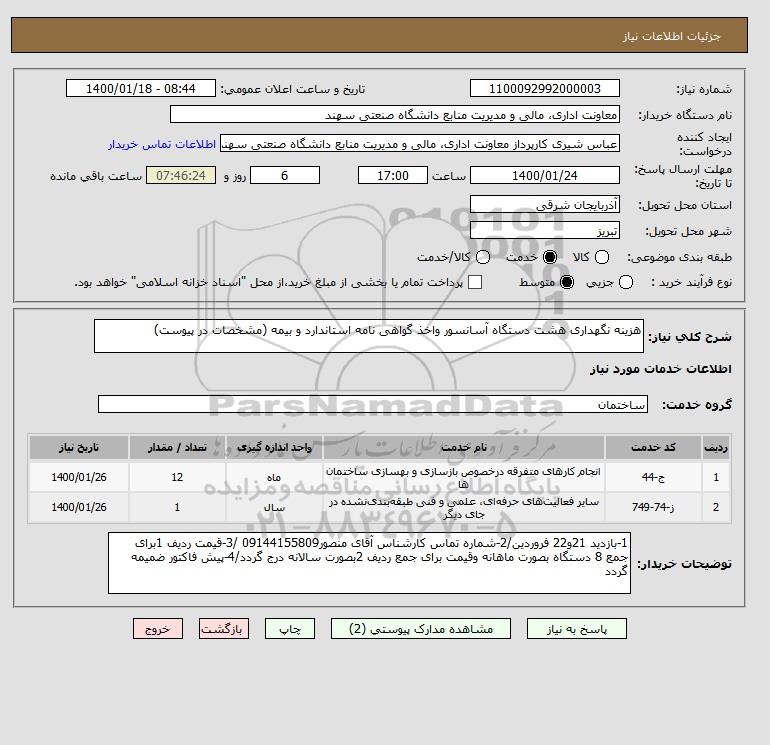
Task: Click the کد خدمت column header
Action: point(653,447)
